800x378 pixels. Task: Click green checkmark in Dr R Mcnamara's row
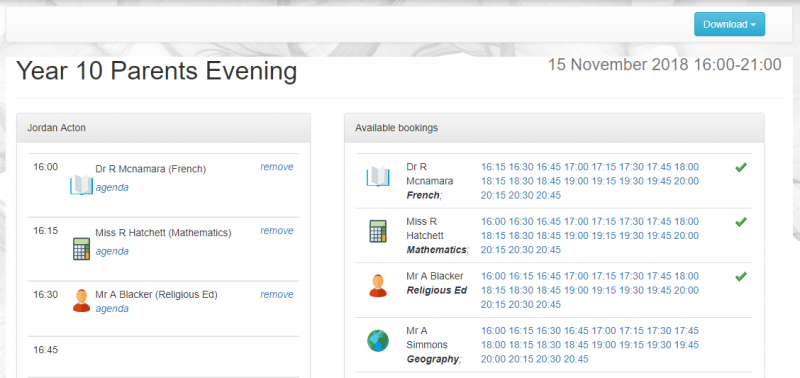click(x=741, y=167)
